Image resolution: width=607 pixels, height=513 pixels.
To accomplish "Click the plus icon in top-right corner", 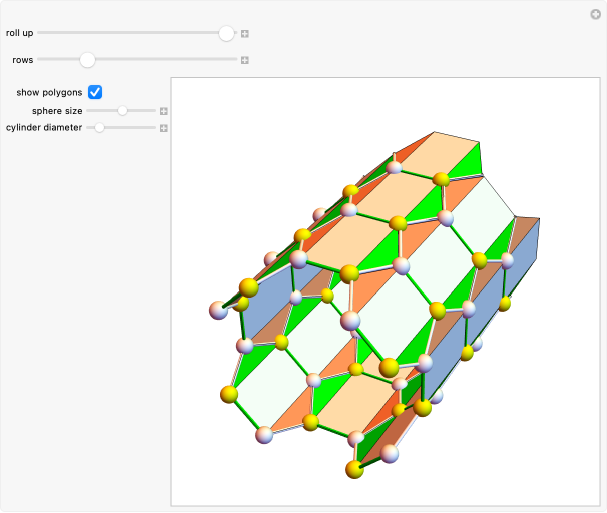I will click(595, 14).
